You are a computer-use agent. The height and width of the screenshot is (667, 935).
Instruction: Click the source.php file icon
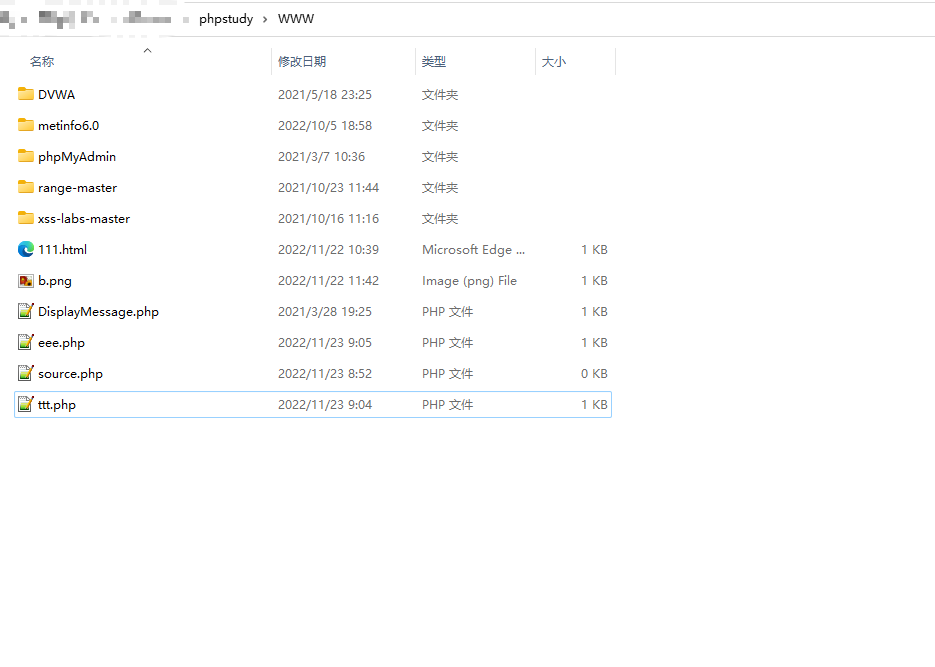tap(26, 373)
